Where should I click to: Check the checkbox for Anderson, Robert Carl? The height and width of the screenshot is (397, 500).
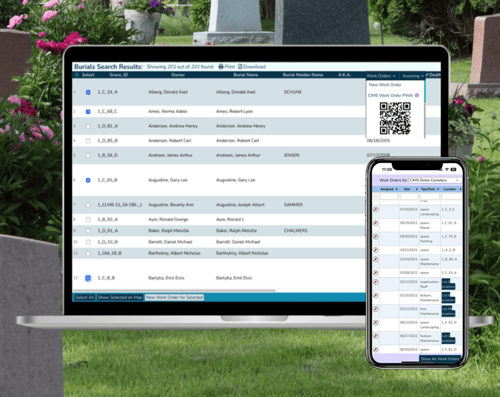tap(88, 141)
